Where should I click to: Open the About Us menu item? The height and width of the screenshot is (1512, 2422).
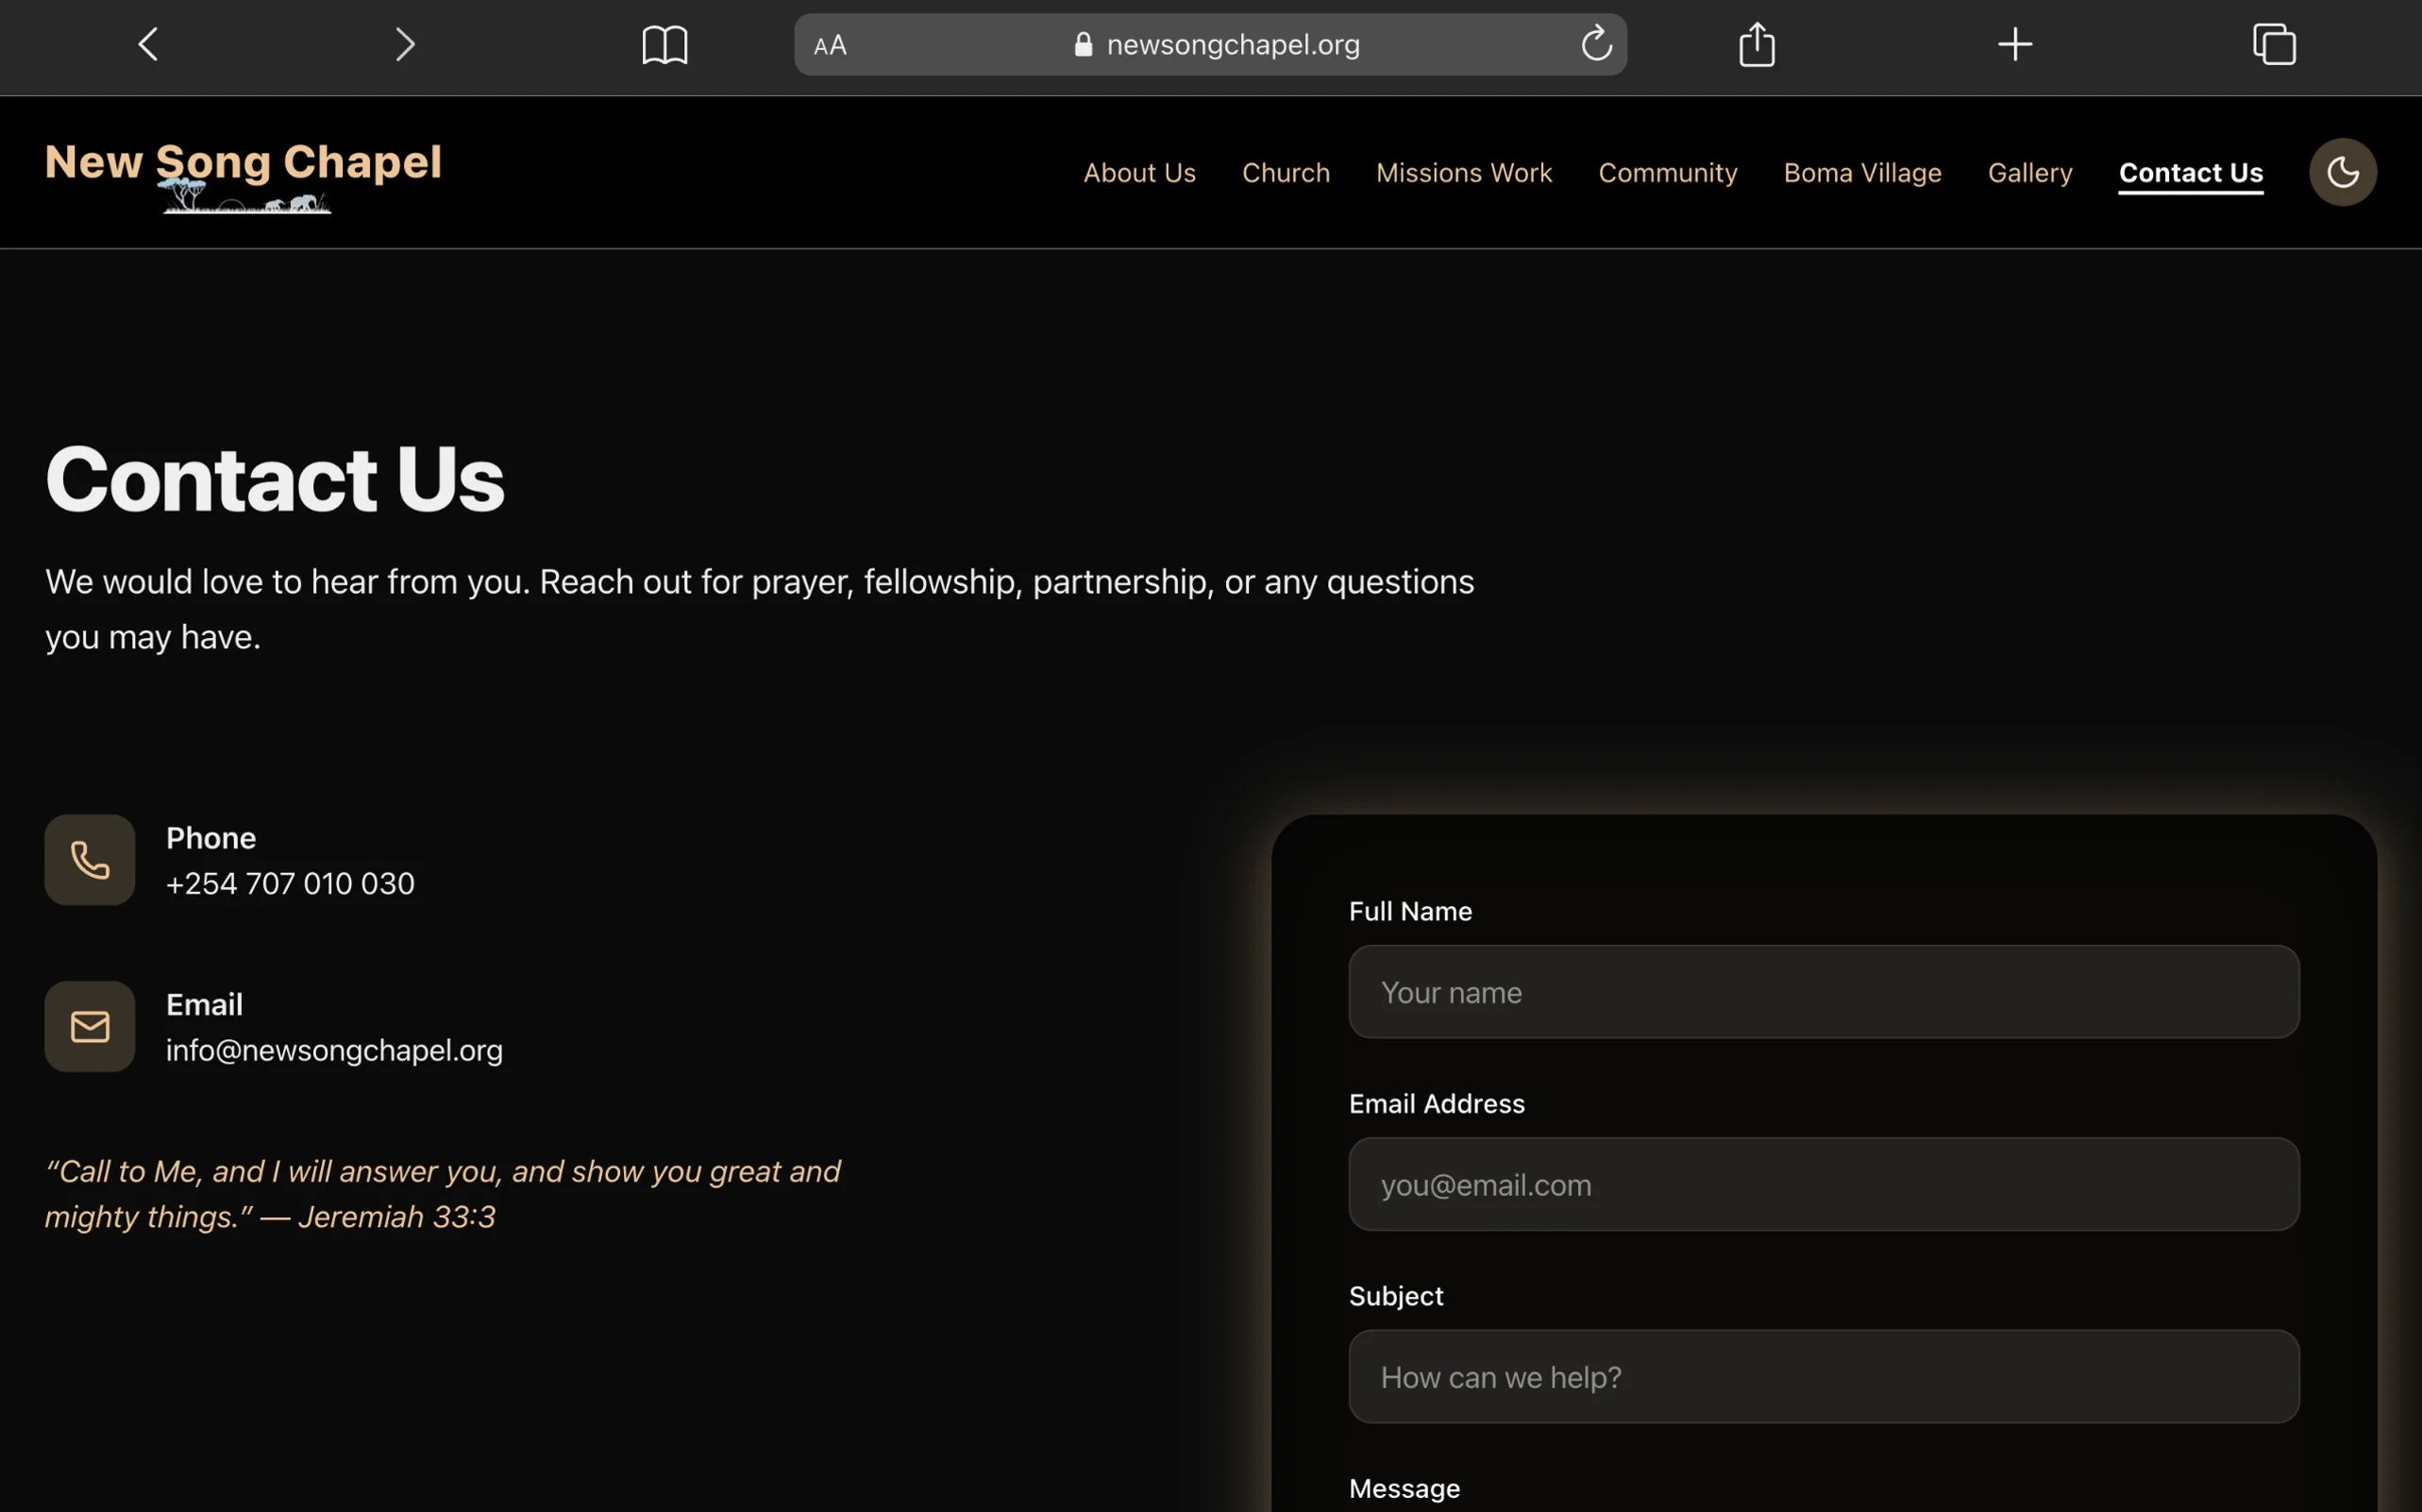1140,173
